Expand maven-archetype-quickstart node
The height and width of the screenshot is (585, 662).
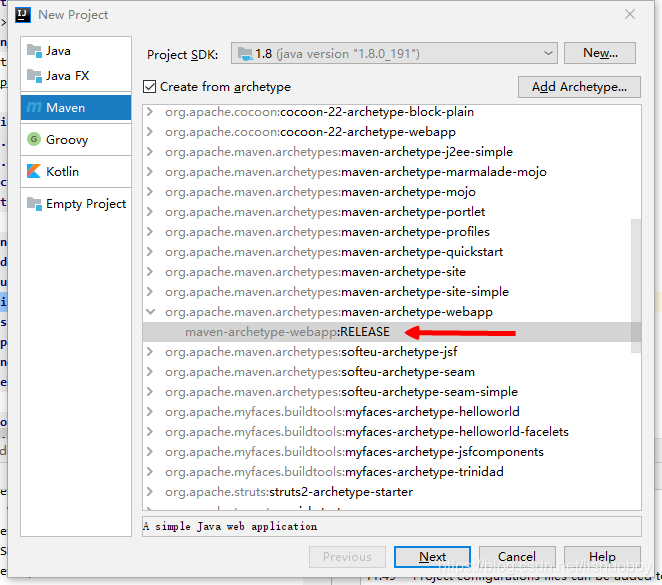(150, 252)
